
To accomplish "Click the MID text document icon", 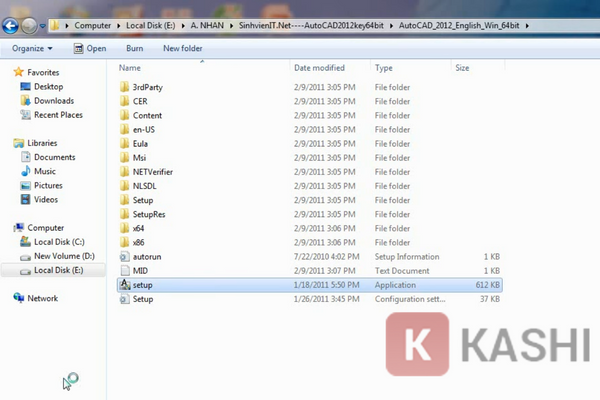I will coord(125,271).
